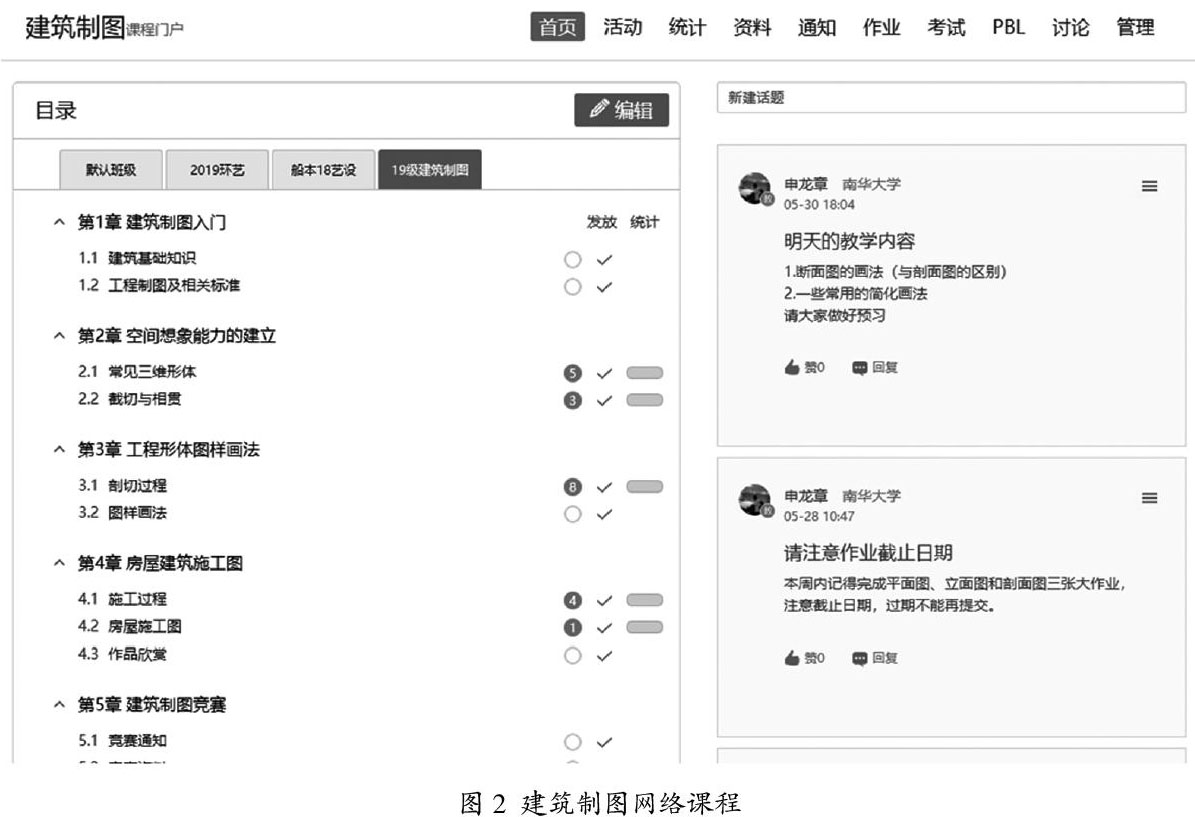Click checkmark for 3.1 剖切过程
Screen dimensions: 1195x817
tap(604, 487)
